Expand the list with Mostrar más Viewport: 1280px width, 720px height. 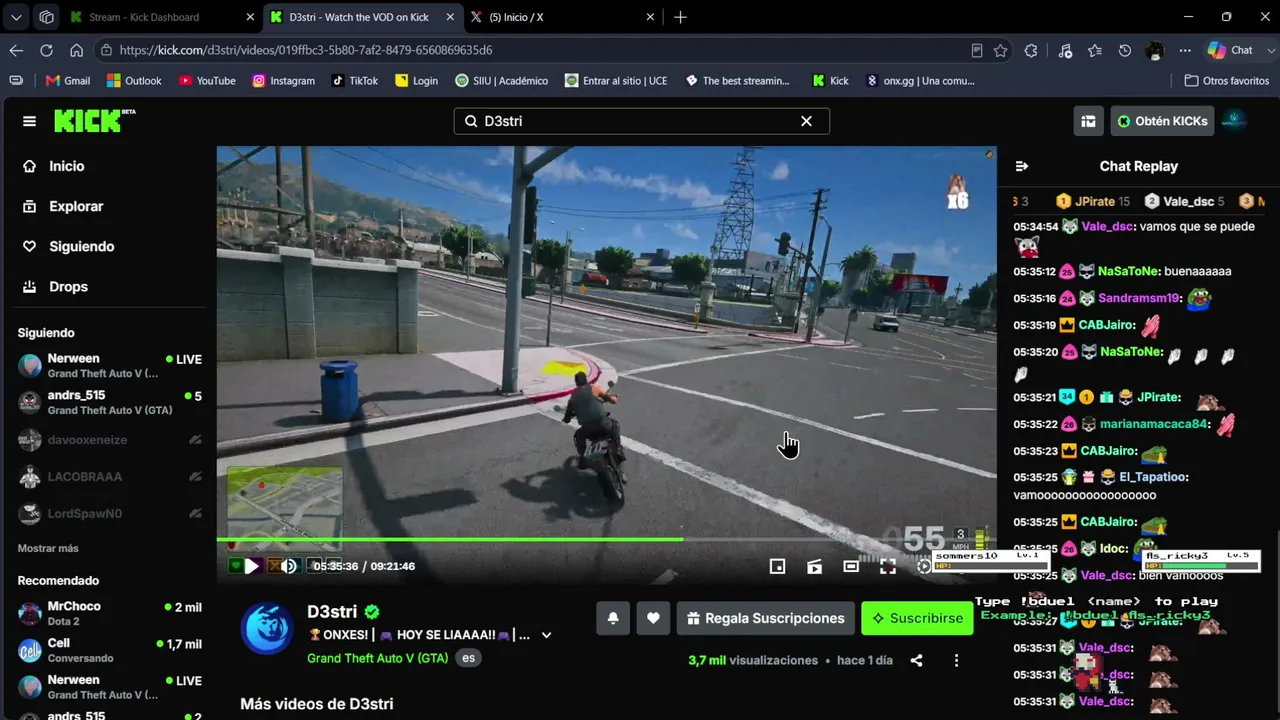point(48,548)
